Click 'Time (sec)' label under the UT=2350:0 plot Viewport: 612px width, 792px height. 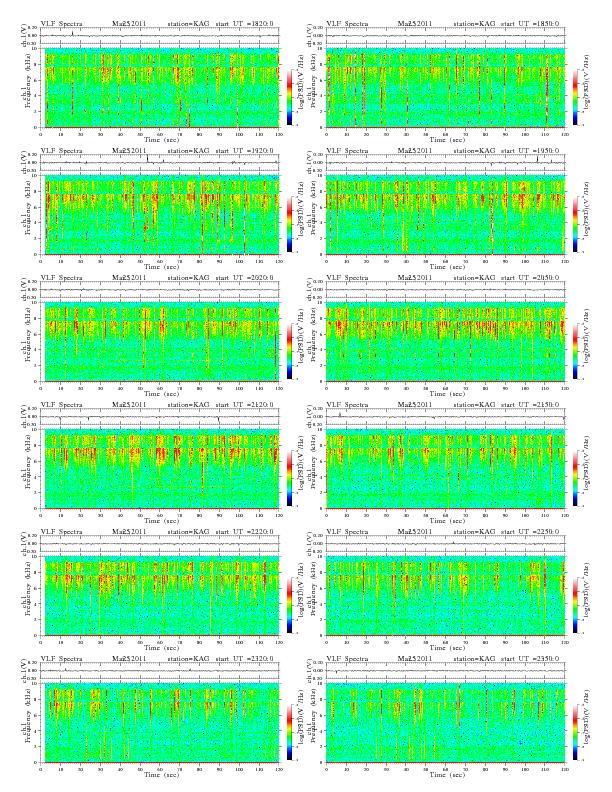coord(447,775)
